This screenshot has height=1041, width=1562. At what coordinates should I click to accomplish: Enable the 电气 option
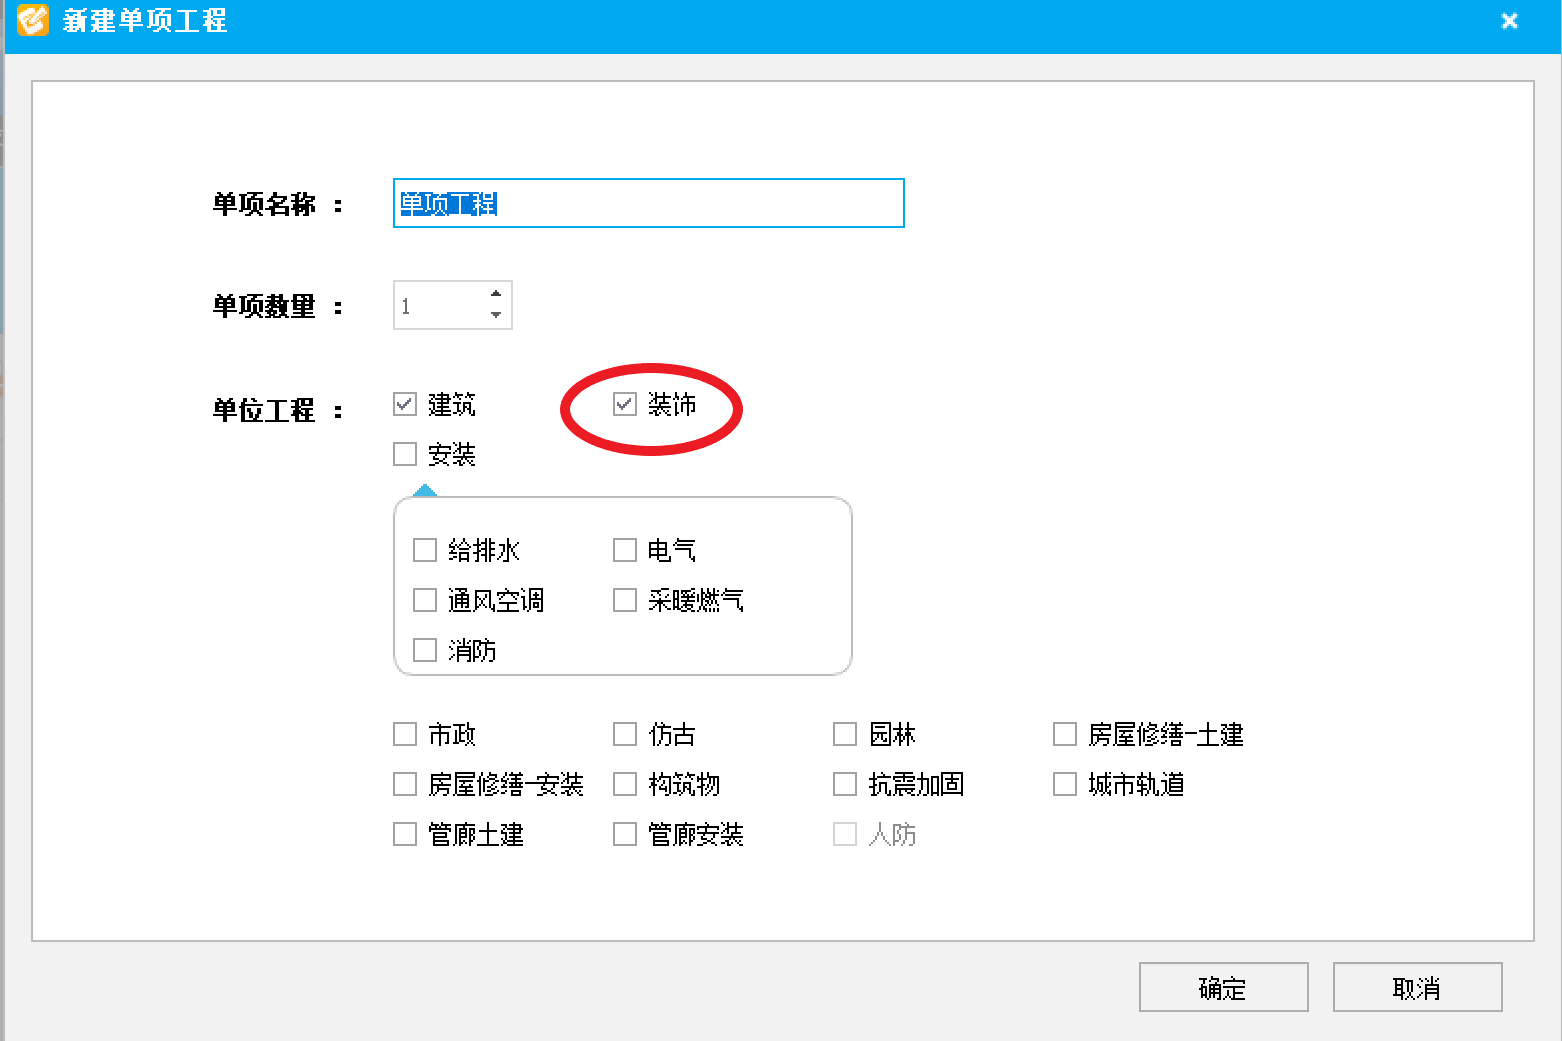(625, 550)
